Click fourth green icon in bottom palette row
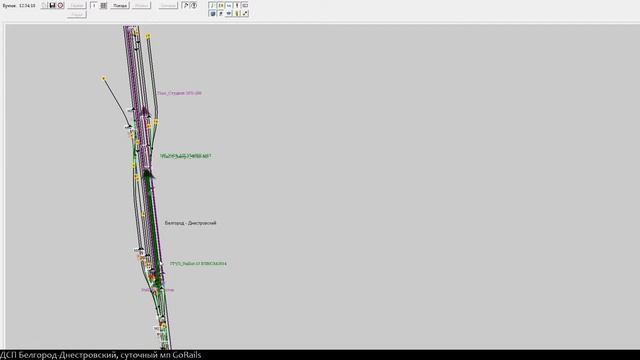 point(237,13)
